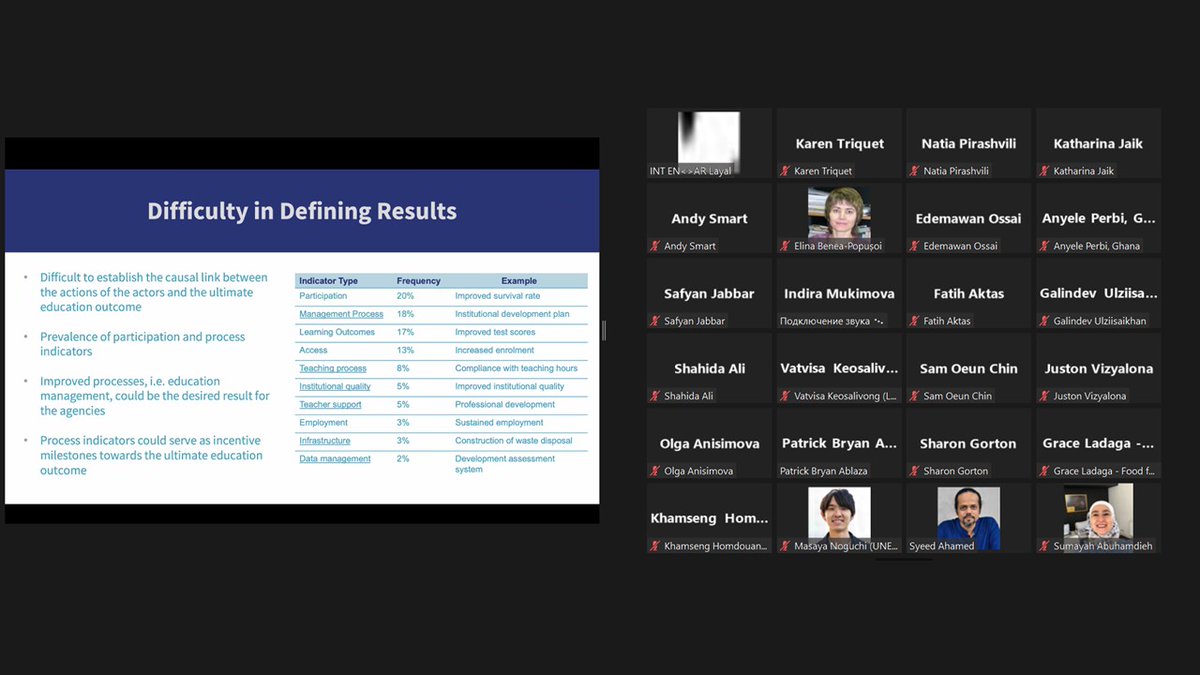Click the bullet starting Process indicators could serve

(x=151, y=455)
